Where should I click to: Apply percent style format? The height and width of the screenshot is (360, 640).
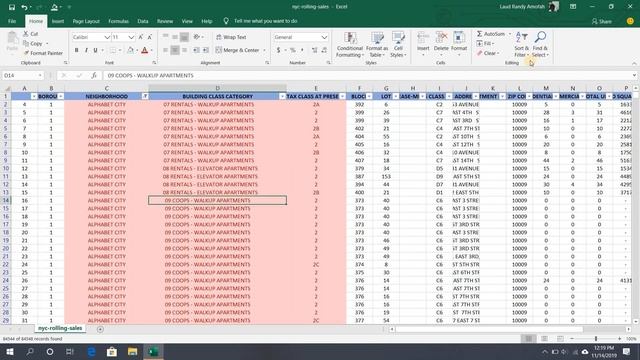click(293, 50)
